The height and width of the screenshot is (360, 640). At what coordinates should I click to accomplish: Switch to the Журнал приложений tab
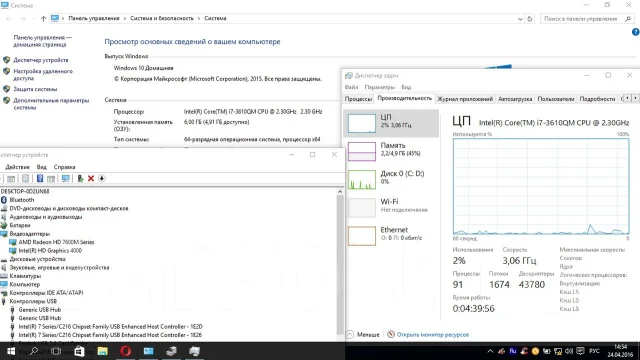(x=465, y=99)
